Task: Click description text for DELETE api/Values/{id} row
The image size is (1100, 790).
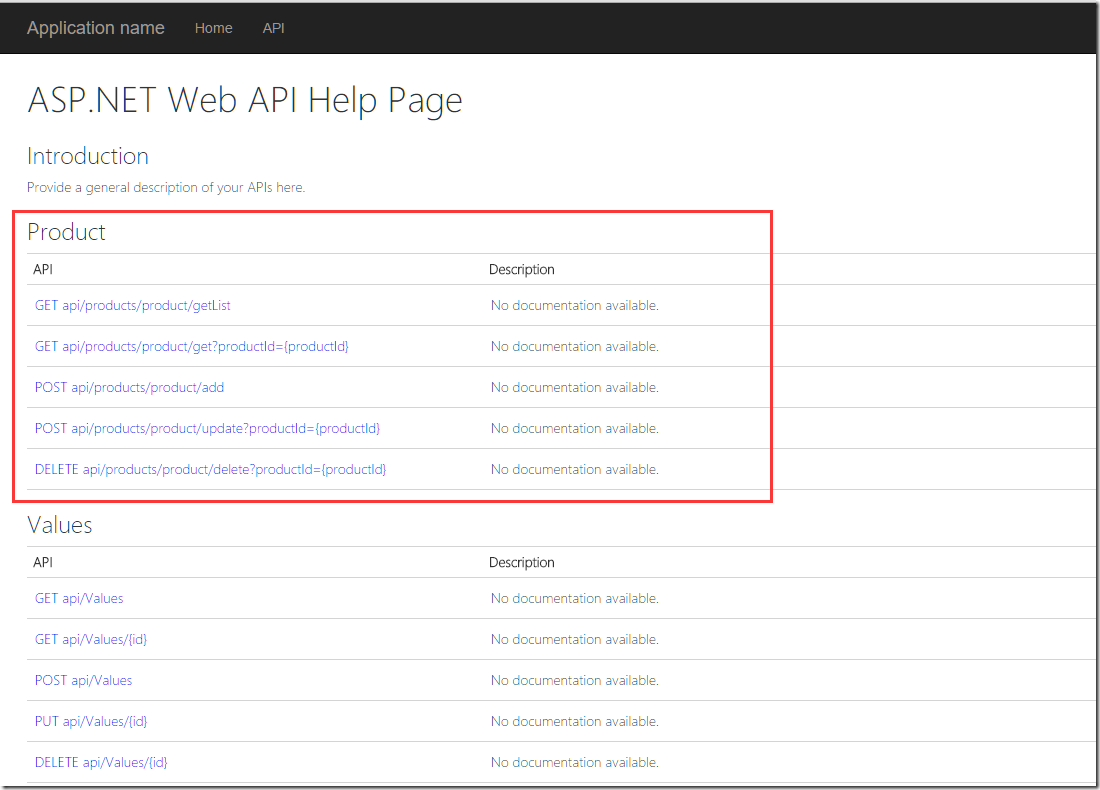Action: pyautogui.click(x=575, y=763)
